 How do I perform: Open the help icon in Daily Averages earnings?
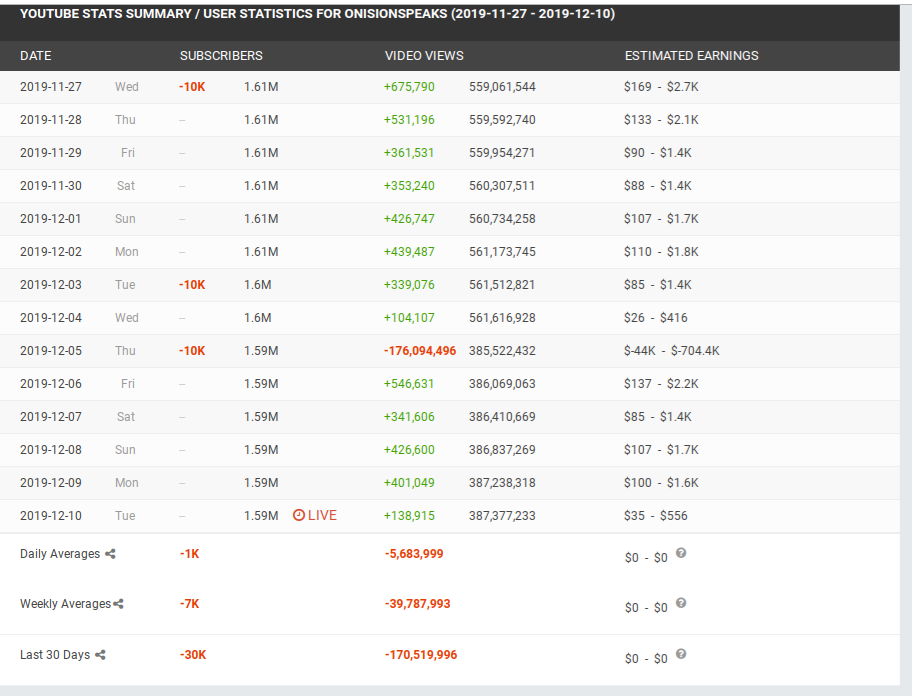click(x=681, y=553)
